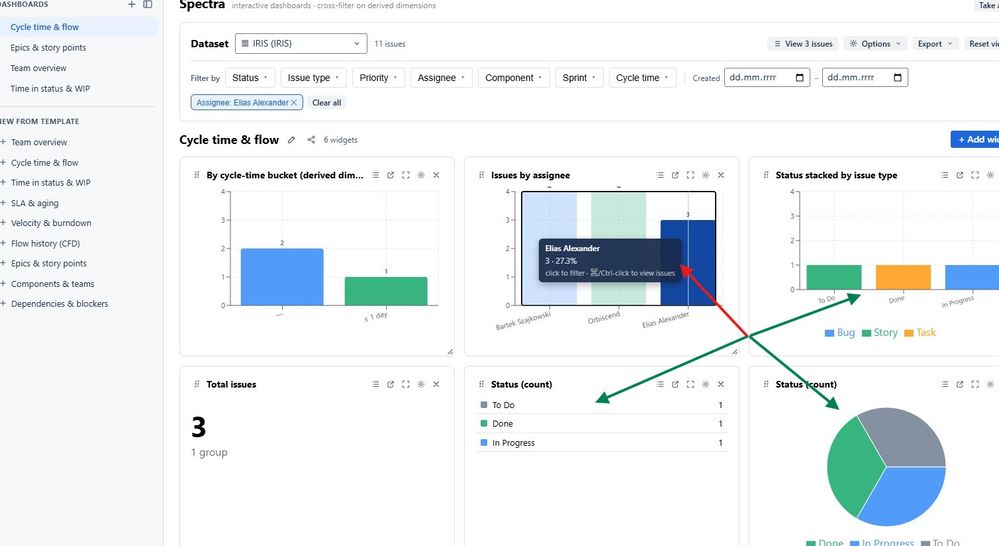Open settings of By cycle-time bucket widget

pos(421,175)
